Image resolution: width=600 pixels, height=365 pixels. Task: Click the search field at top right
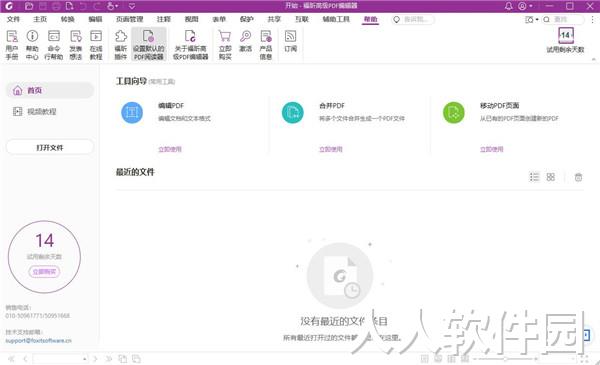(563, 19)
